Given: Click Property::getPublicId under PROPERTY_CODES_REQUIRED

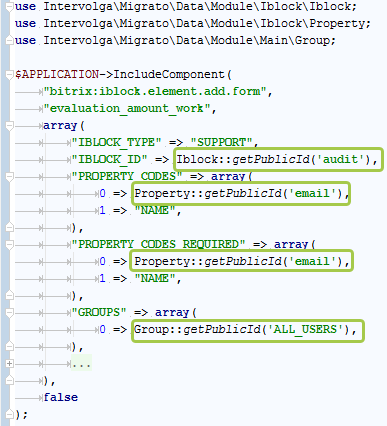Looking at the screenshot, I should [x=239, y=261].
